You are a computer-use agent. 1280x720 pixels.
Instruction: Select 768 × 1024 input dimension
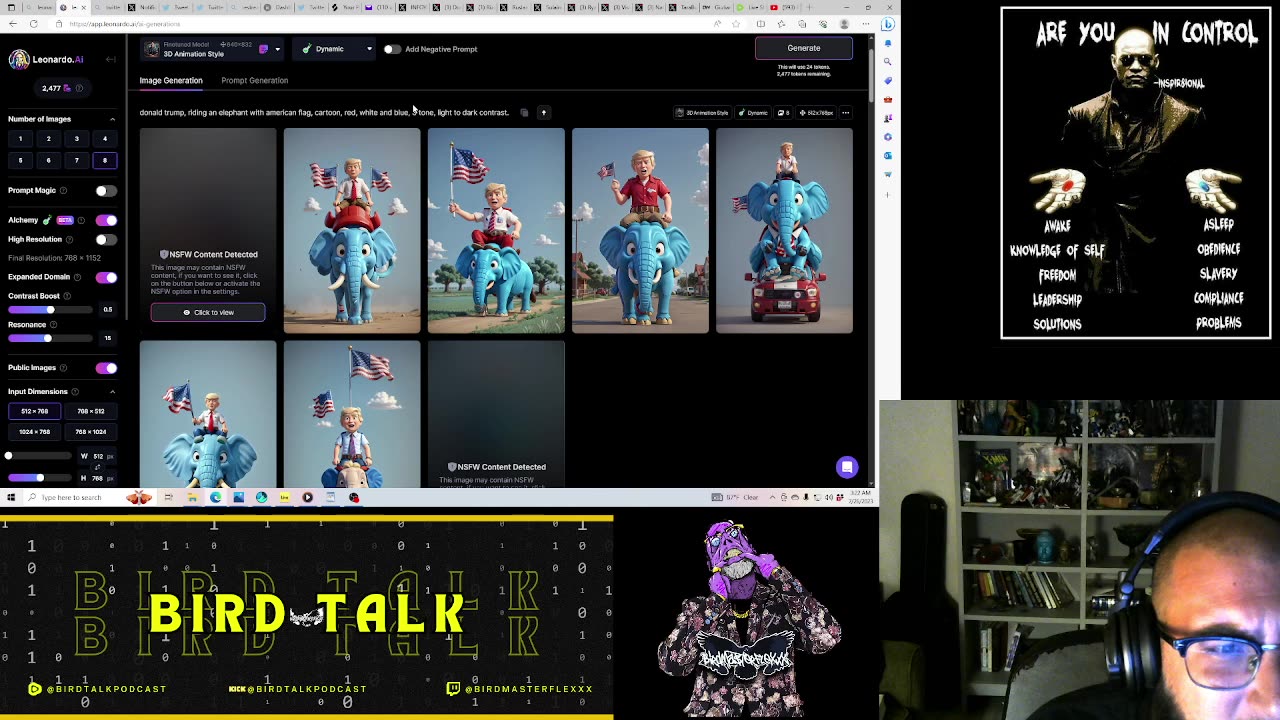click(91, 432)
